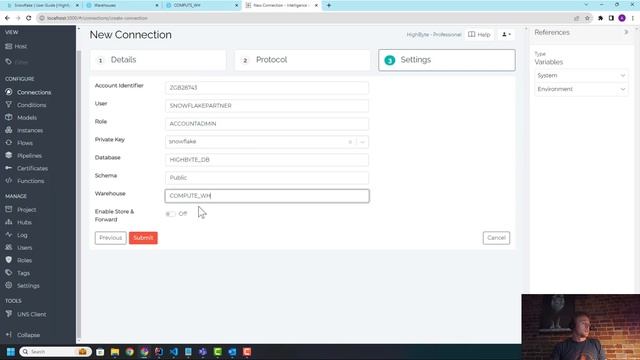
Task: Open the Pipelines page
Action: click(x=24, y=156)
